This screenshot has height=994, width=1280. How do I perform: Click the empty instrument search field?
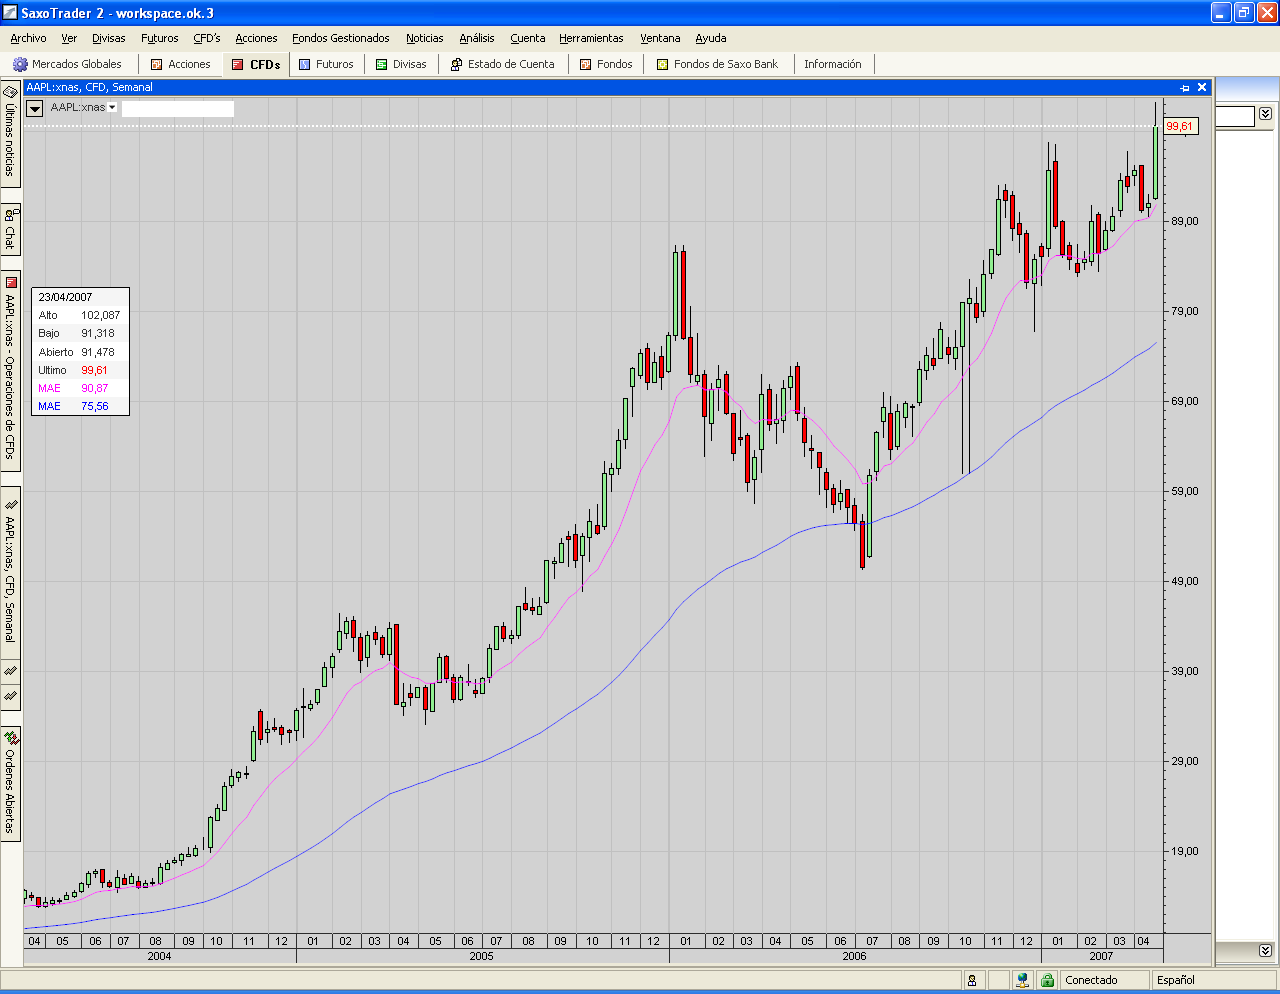click(x=178, y=108)
